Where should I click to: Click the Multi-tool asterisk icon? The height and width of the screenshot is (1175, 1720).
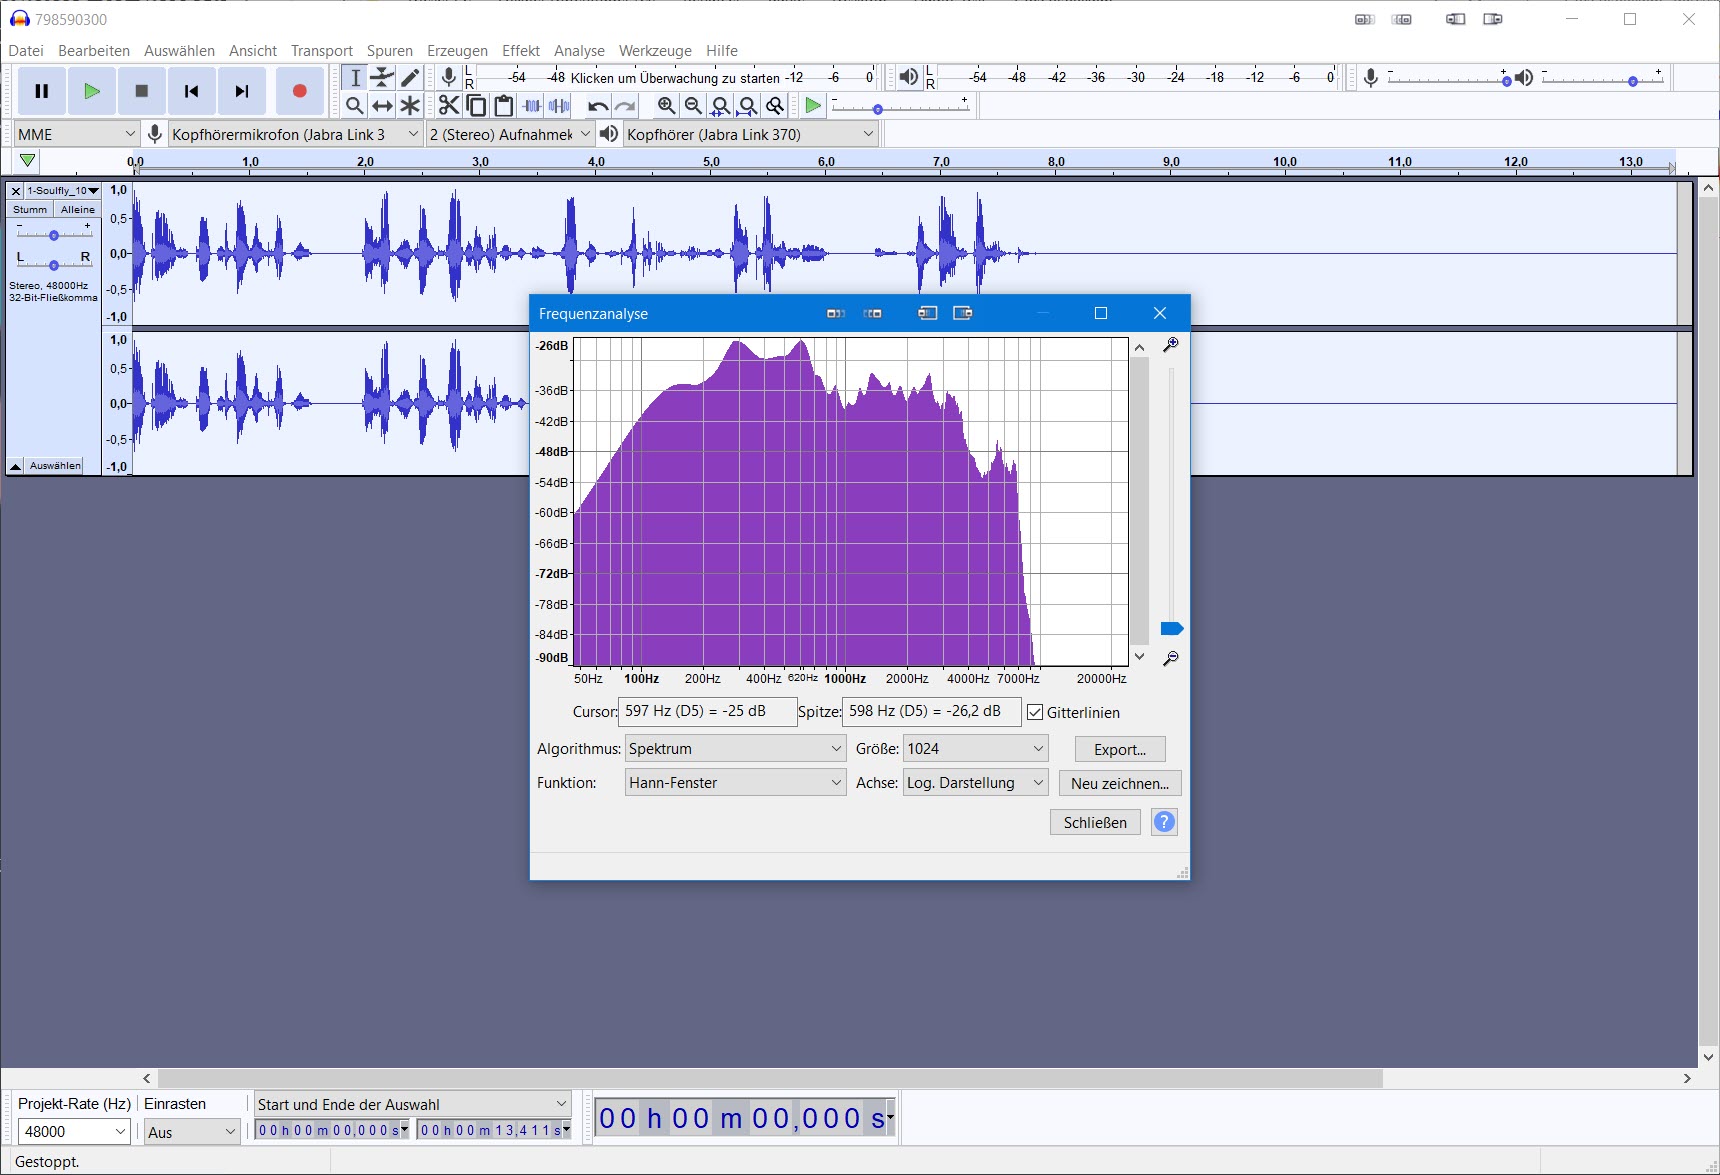click(410, 106)
